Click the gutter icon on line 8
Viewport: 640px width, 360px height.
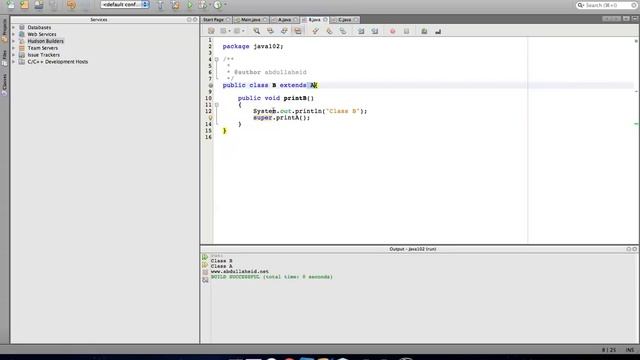click(211, 85)
